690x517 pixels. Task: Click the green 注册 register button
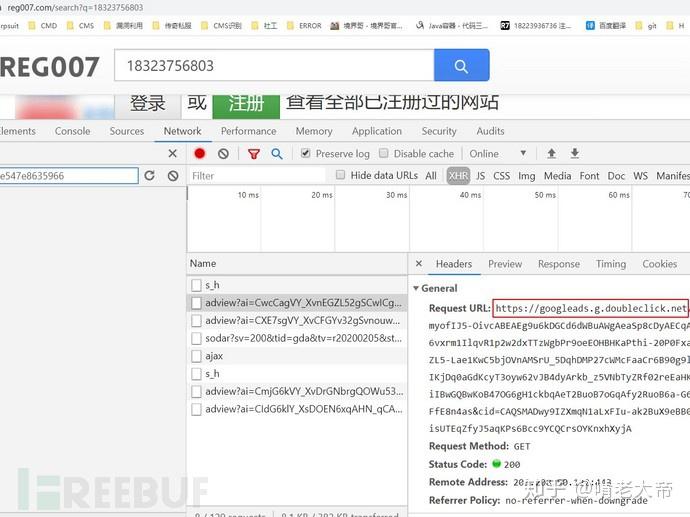click(246, 106)
